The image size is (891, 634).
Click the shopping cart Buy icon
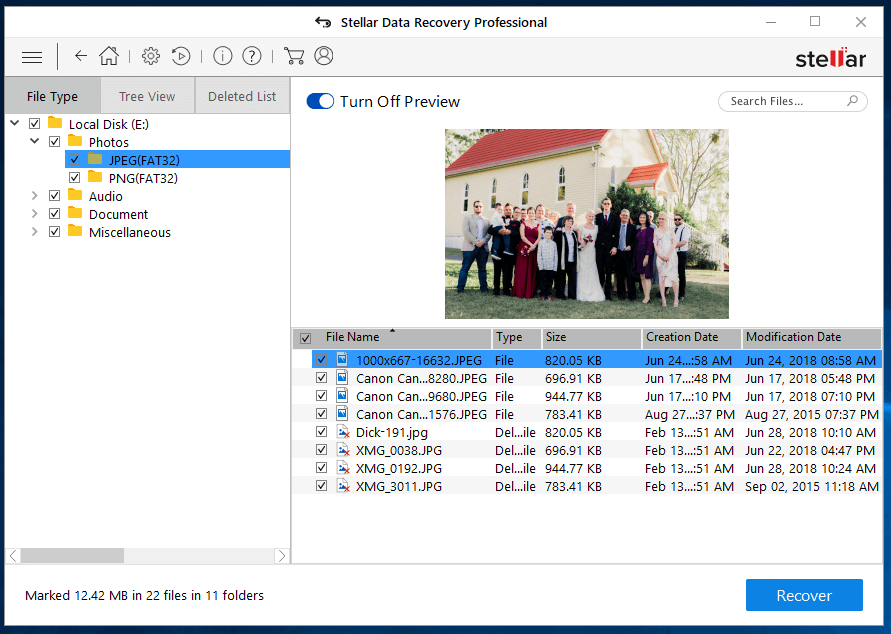pos(294,56)
